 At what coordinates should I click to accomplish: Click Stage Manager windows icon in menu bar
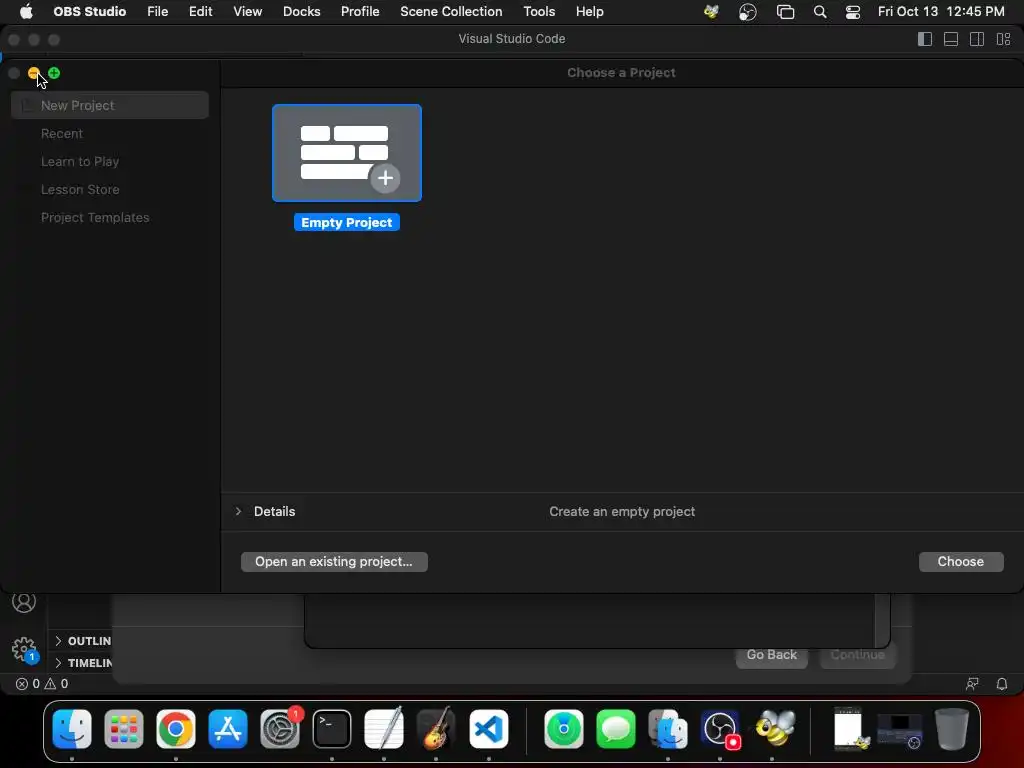point(785,12)
